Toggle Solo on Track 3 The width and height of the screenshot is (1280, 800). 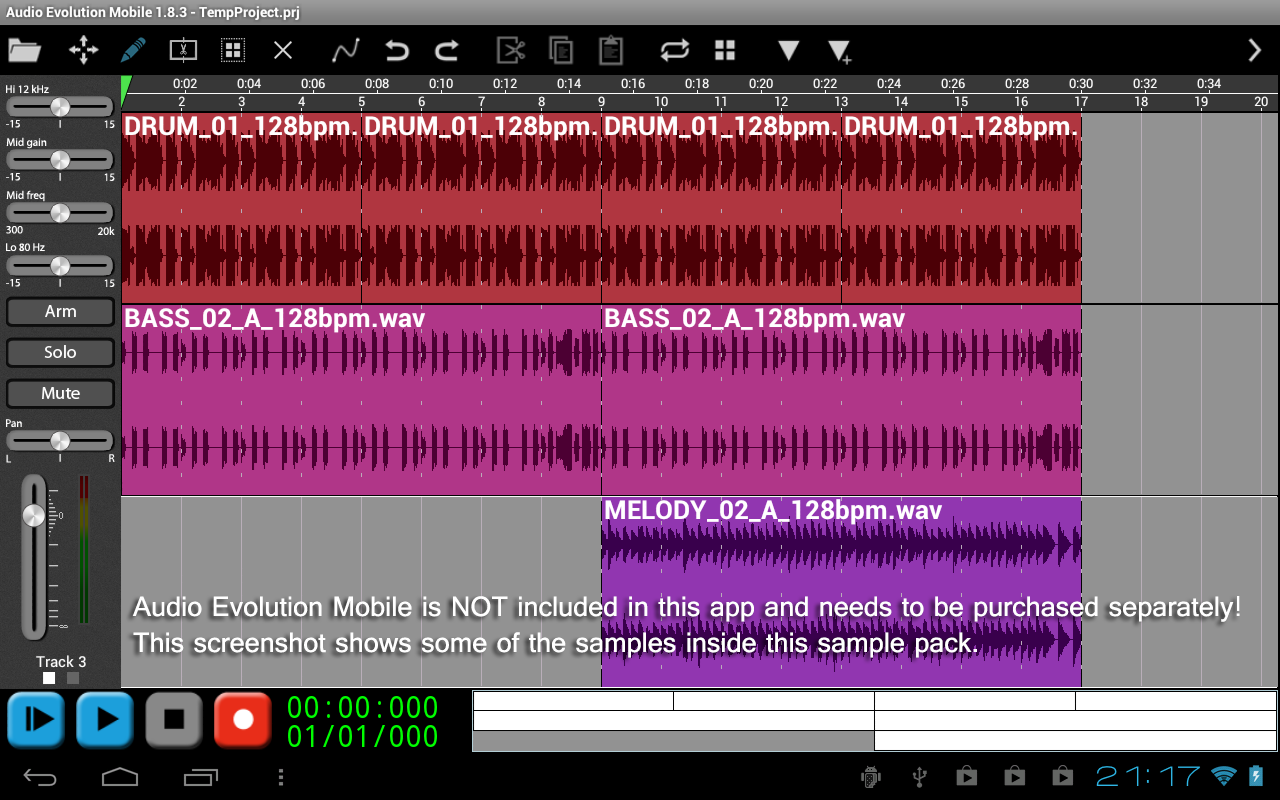60,352
